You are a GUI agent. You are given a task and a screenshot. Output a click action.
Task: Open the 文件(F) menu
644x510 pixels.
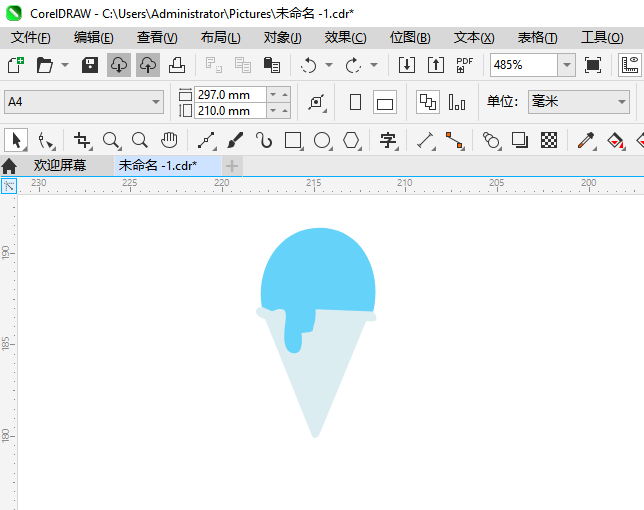[30, 38]
